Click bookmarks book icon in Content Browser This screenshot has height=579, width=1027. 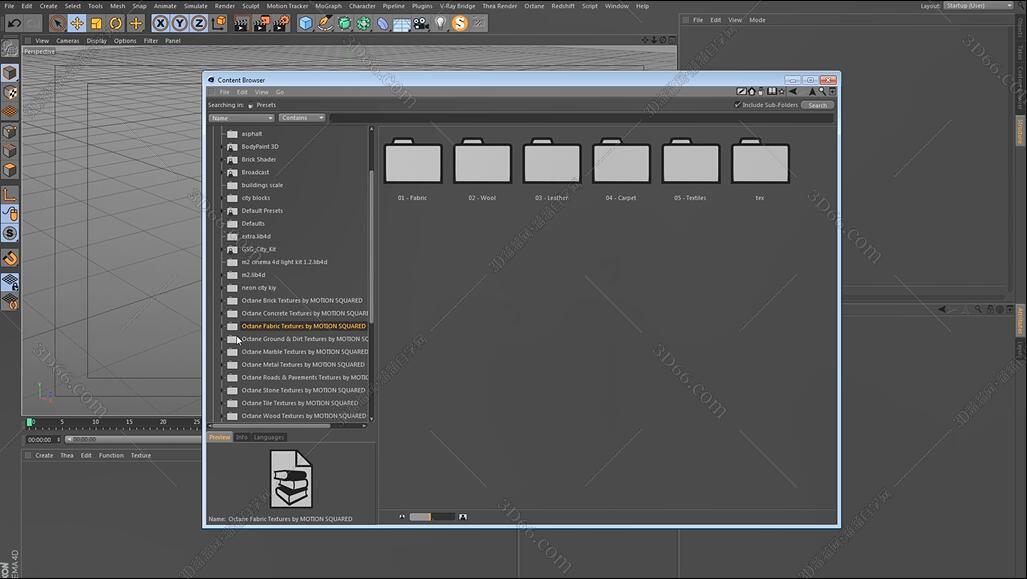[772, 92]
